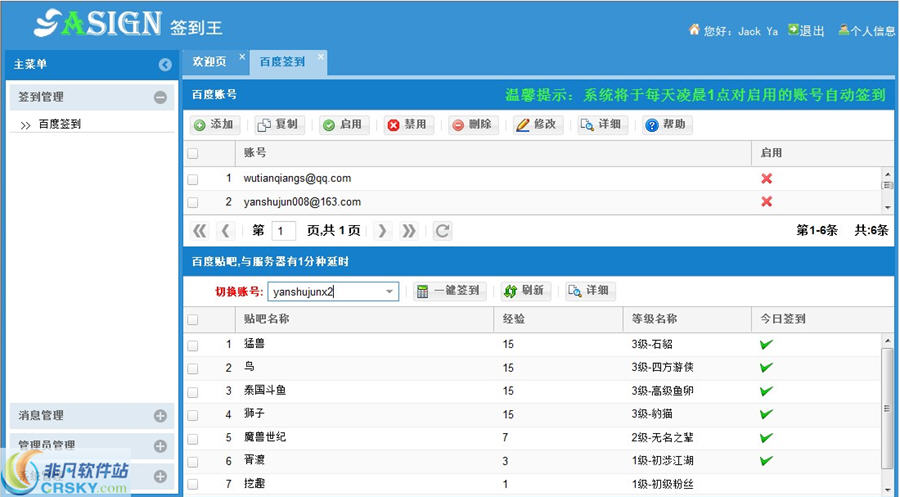
Task: Expand the 消息管理 section
Action: point(160,416)
